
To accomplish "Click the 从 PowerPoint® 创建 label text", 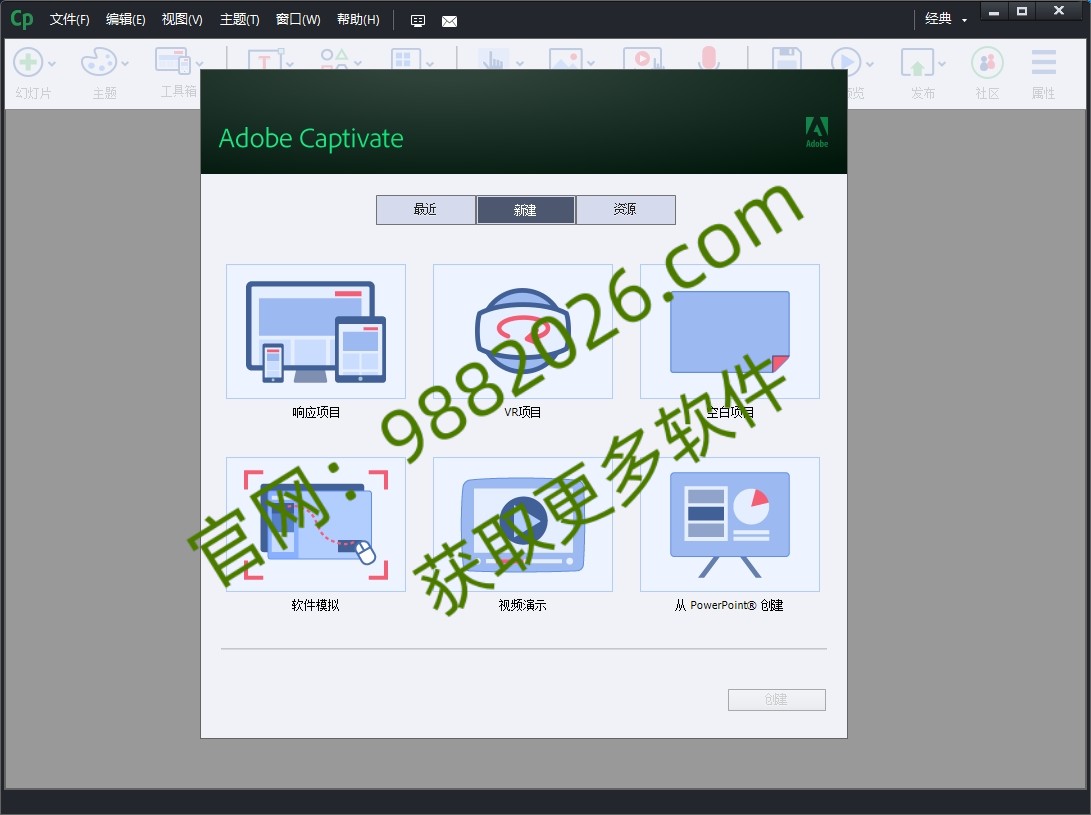I will coord(729,605).
